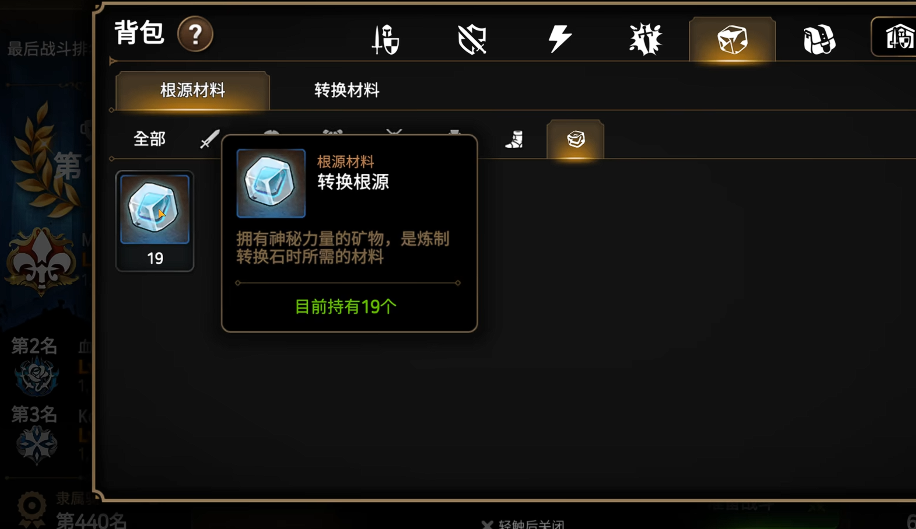Open the help question mark button
The image size is (916, 529).
pyautogui.click(x=195, y=34)
